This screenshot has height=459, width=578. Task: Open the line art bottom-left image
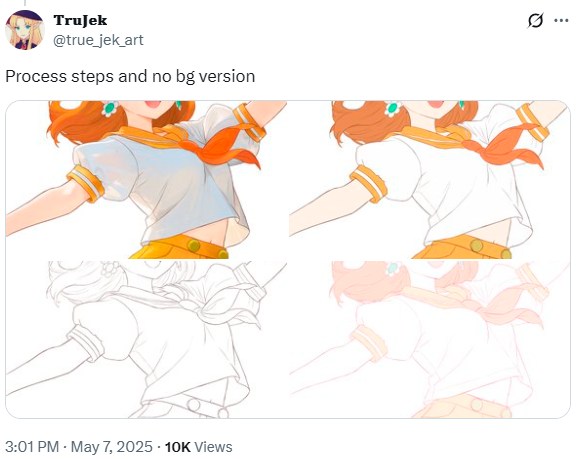[146, 340]
